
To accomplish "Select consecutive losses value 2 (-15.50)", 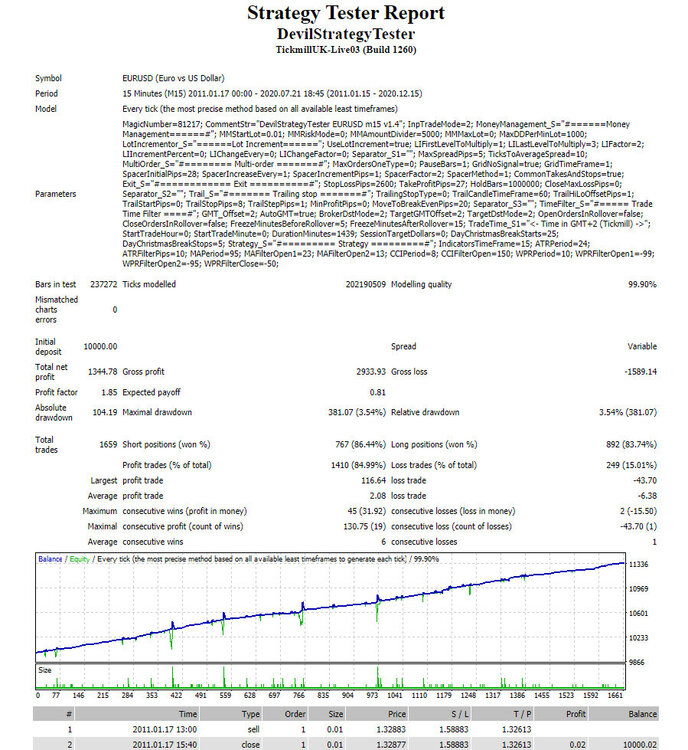I will pos(638,511).
